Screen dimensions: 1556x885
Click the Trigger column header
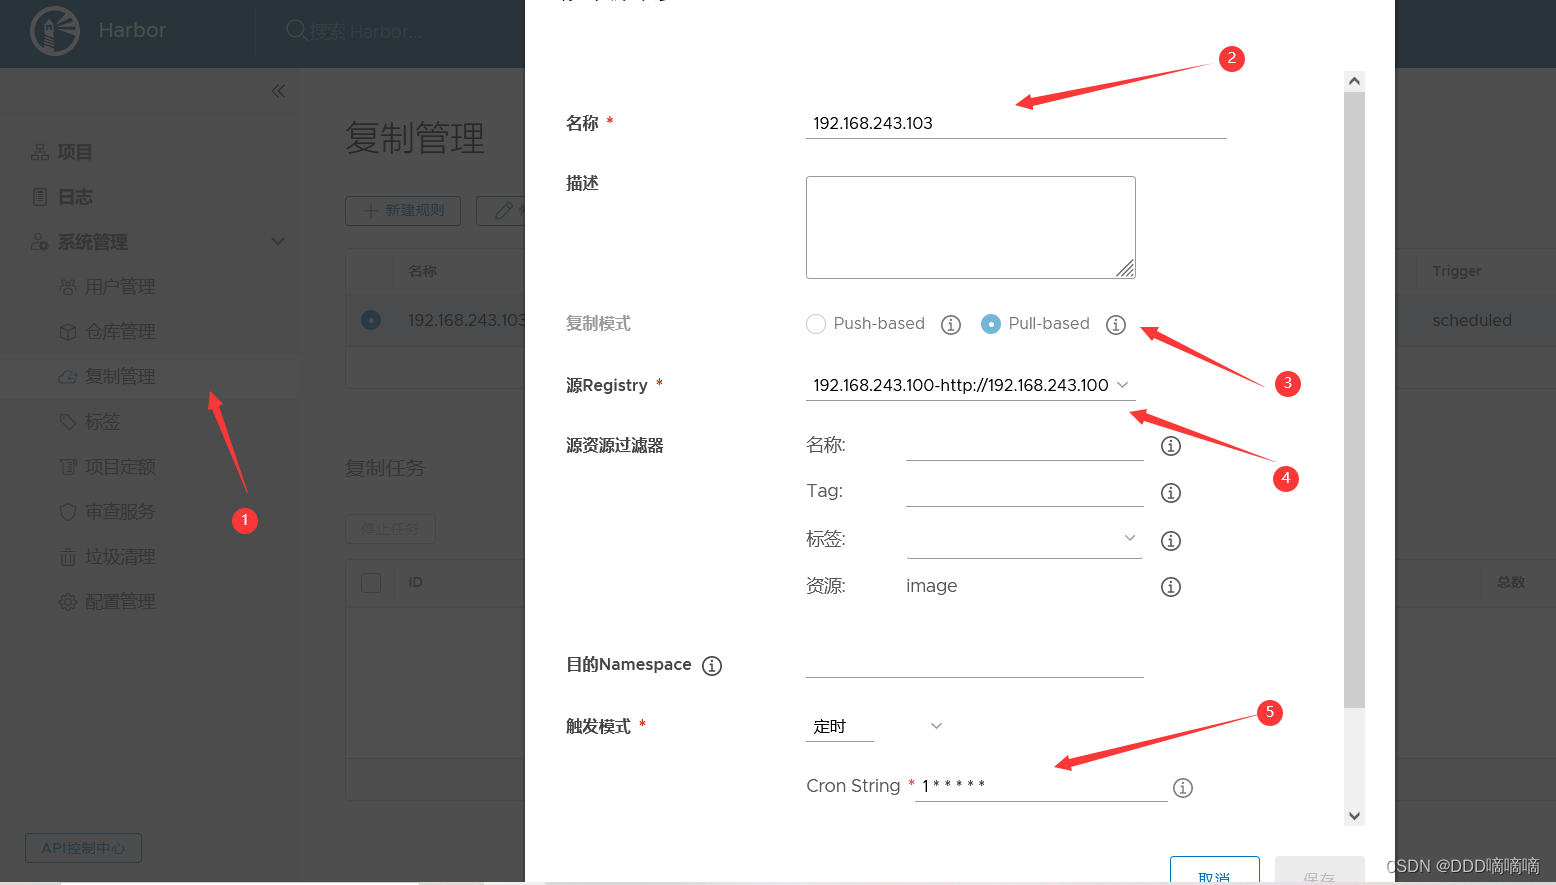click(1457, 271)
